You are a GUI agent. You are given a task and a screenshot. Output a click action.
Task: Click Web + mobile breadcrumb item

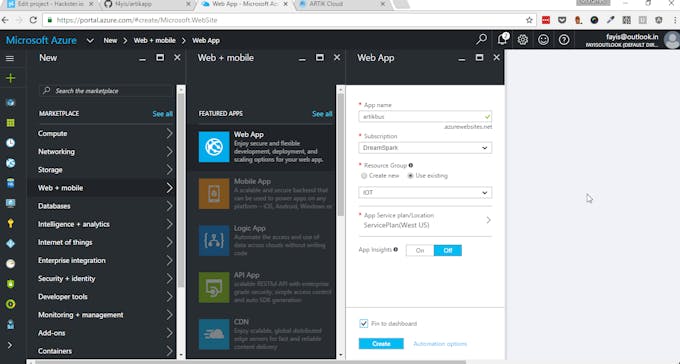click(x=154, y=40)
